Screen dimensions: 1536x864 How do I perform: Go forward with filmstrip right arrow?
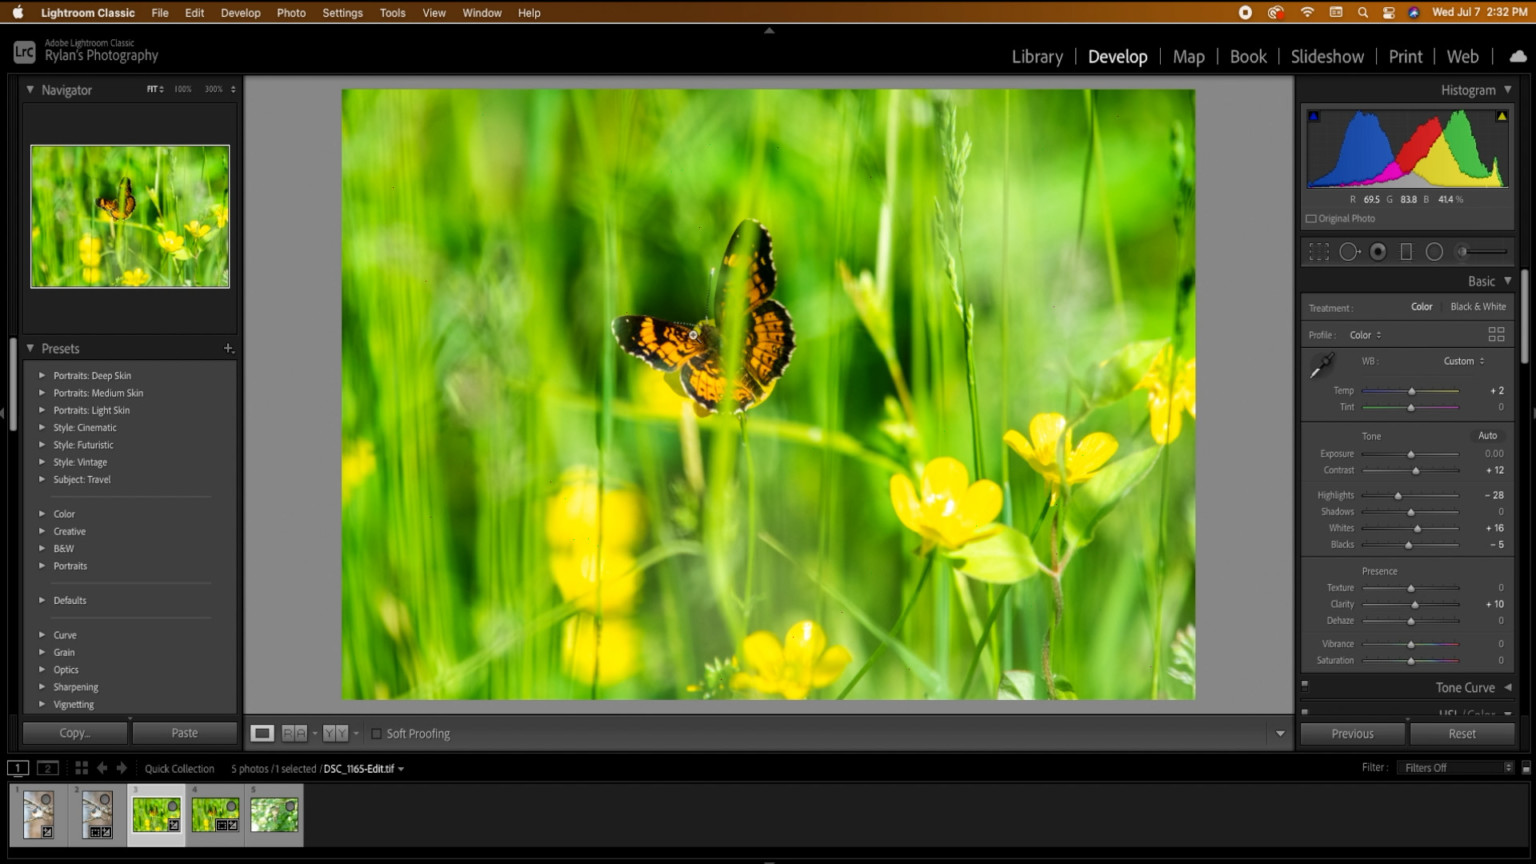pos(122,768)
